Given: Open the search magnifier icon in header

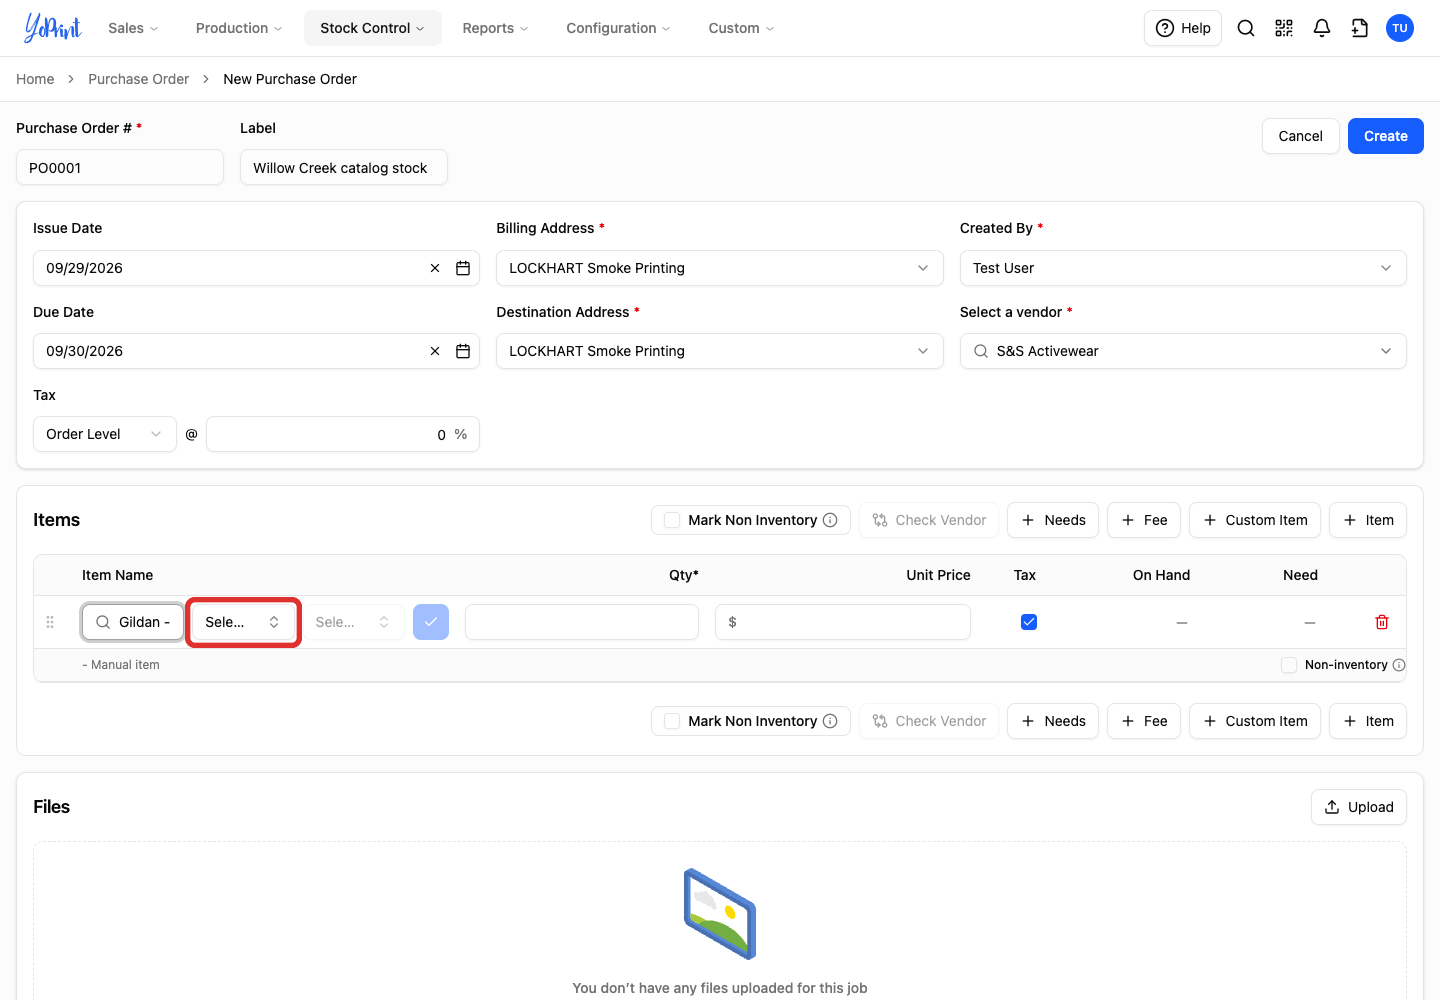Looking at the screenshot, I should [x=1246, y=28].
